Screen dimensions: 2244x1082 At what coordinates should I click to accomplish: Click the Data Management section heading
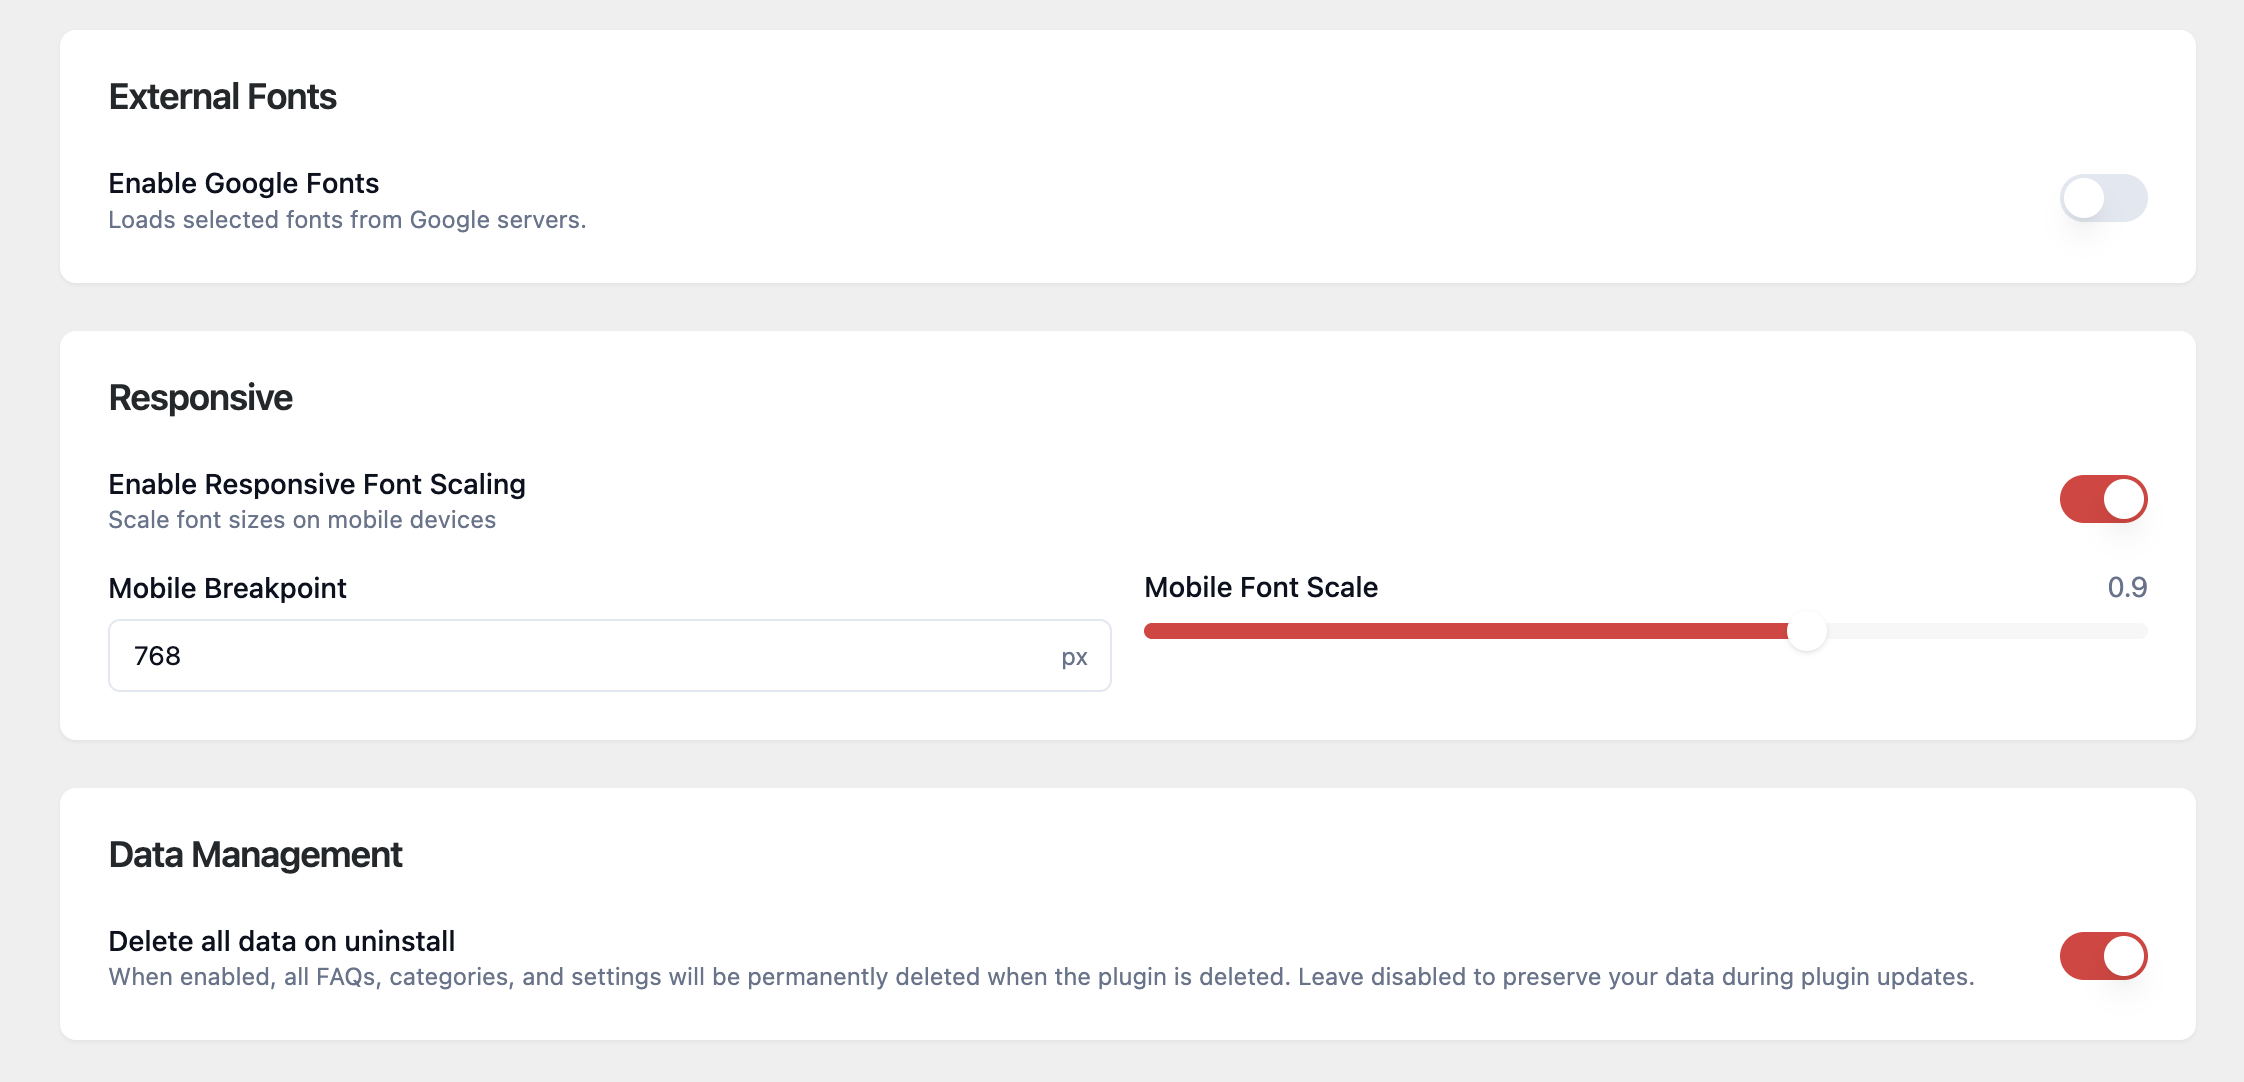tap(255, 855)
